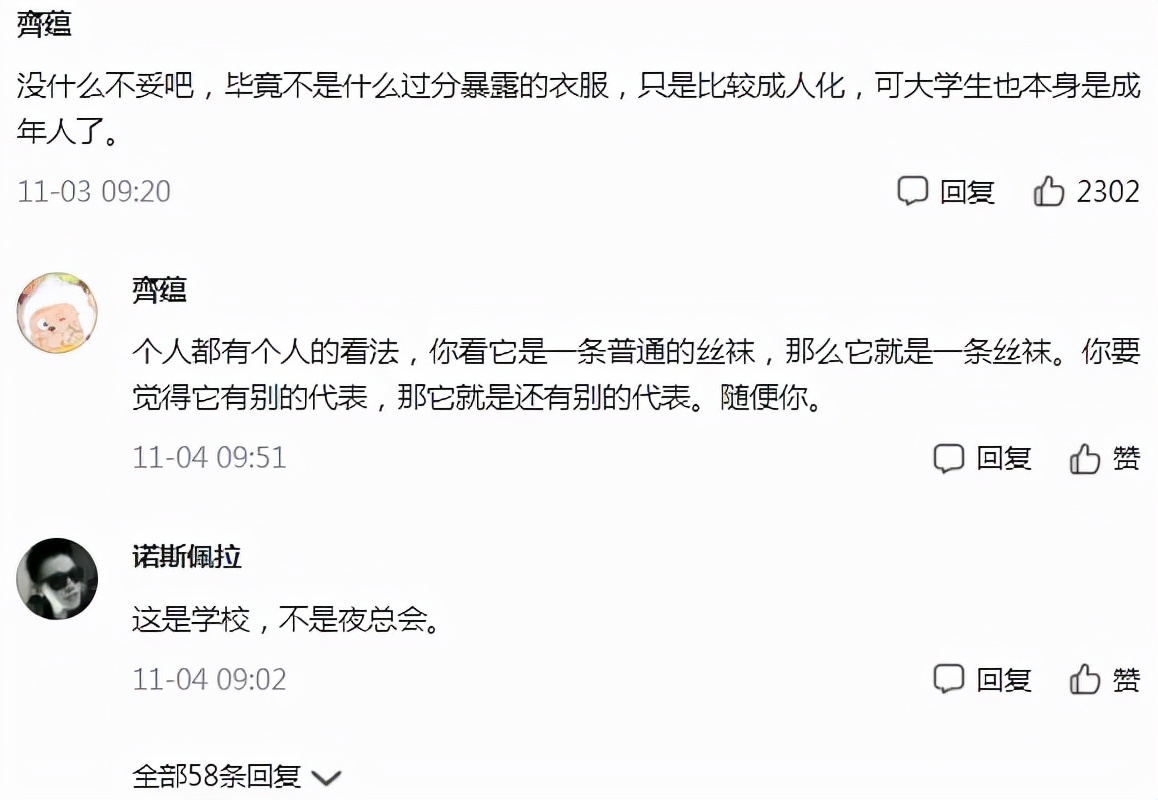This screenshot has width=1158, height=800.
Task: Click 诺斯佩拉's sunglasses avatar image
Action: point(58,580)
